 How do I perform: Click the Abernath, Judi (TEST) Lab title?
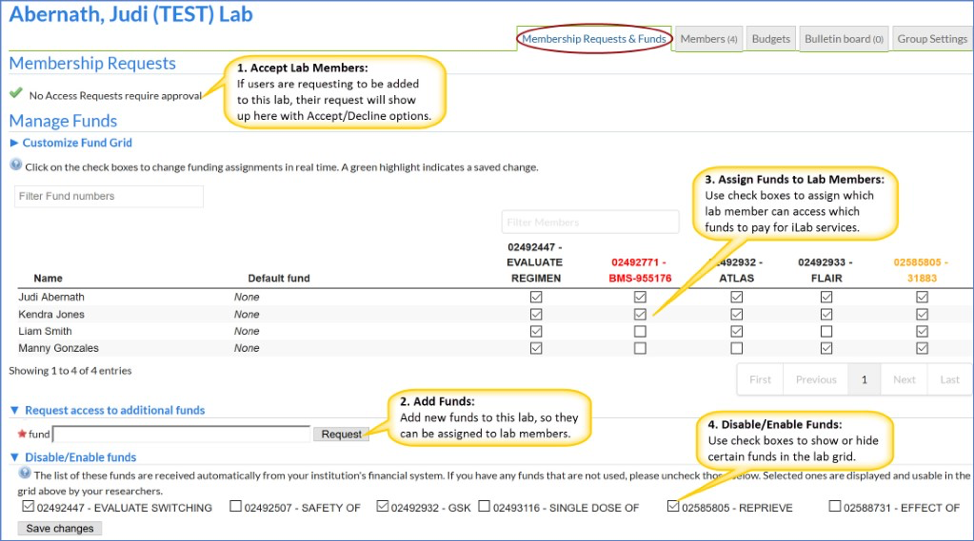point(131,14)
